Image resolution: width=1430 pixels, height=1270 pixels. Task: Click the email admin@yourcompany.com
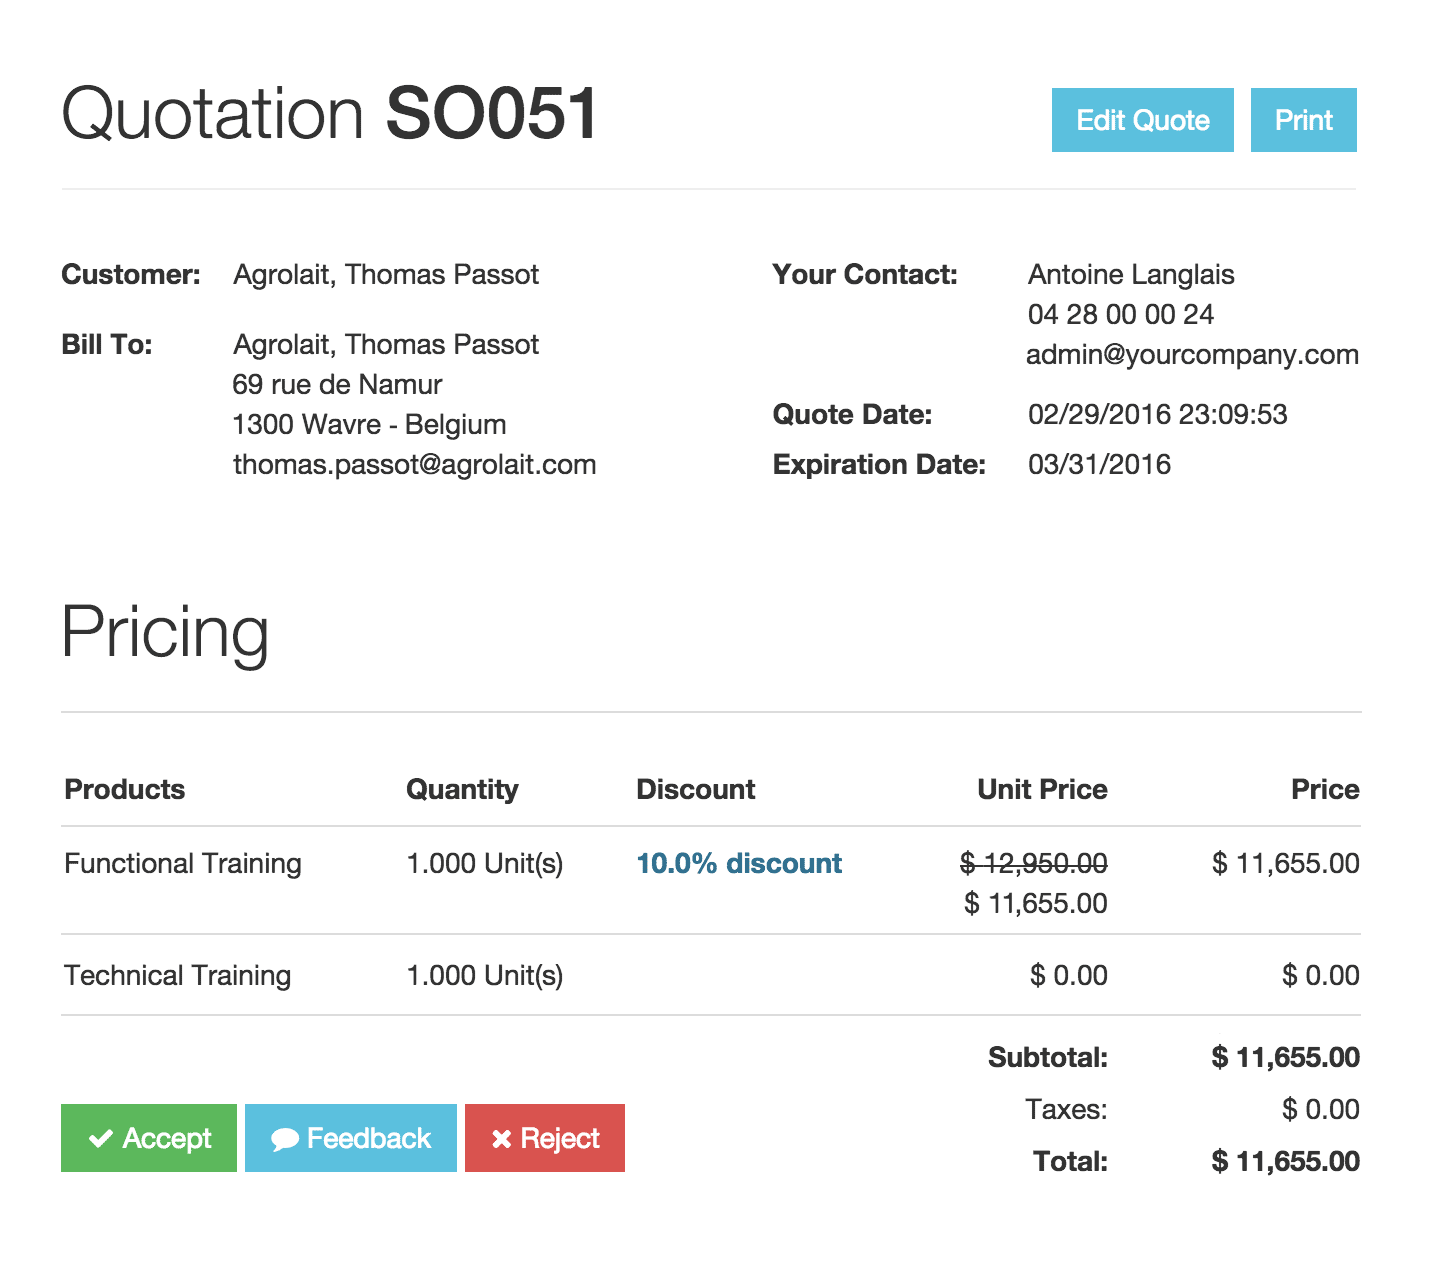point(1193,354)
